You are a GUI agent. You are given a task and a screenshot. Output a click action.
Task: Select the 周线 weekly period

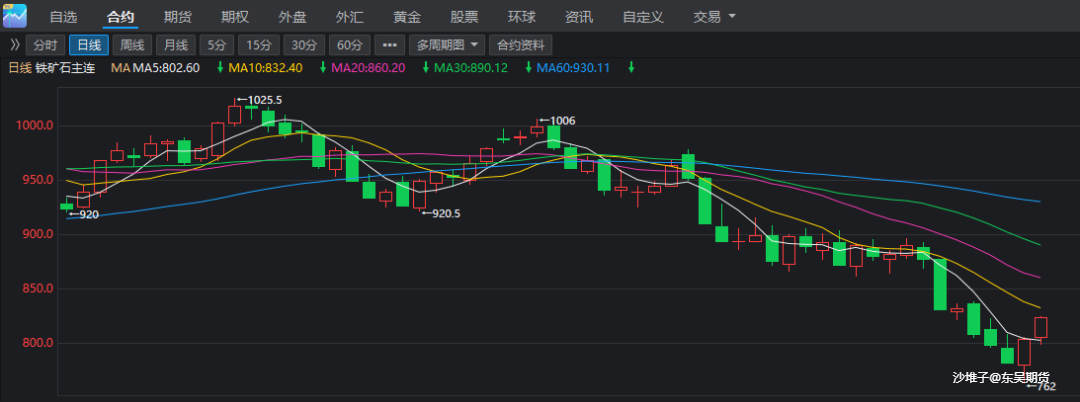[132, 45]
